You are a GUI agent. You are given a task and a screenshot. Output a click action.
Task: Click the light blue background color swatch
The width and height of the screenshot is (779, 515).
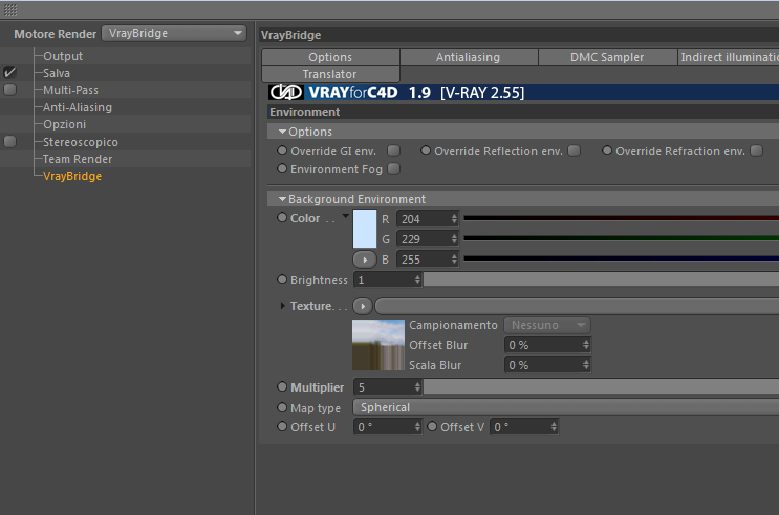(x=364, y=229)
